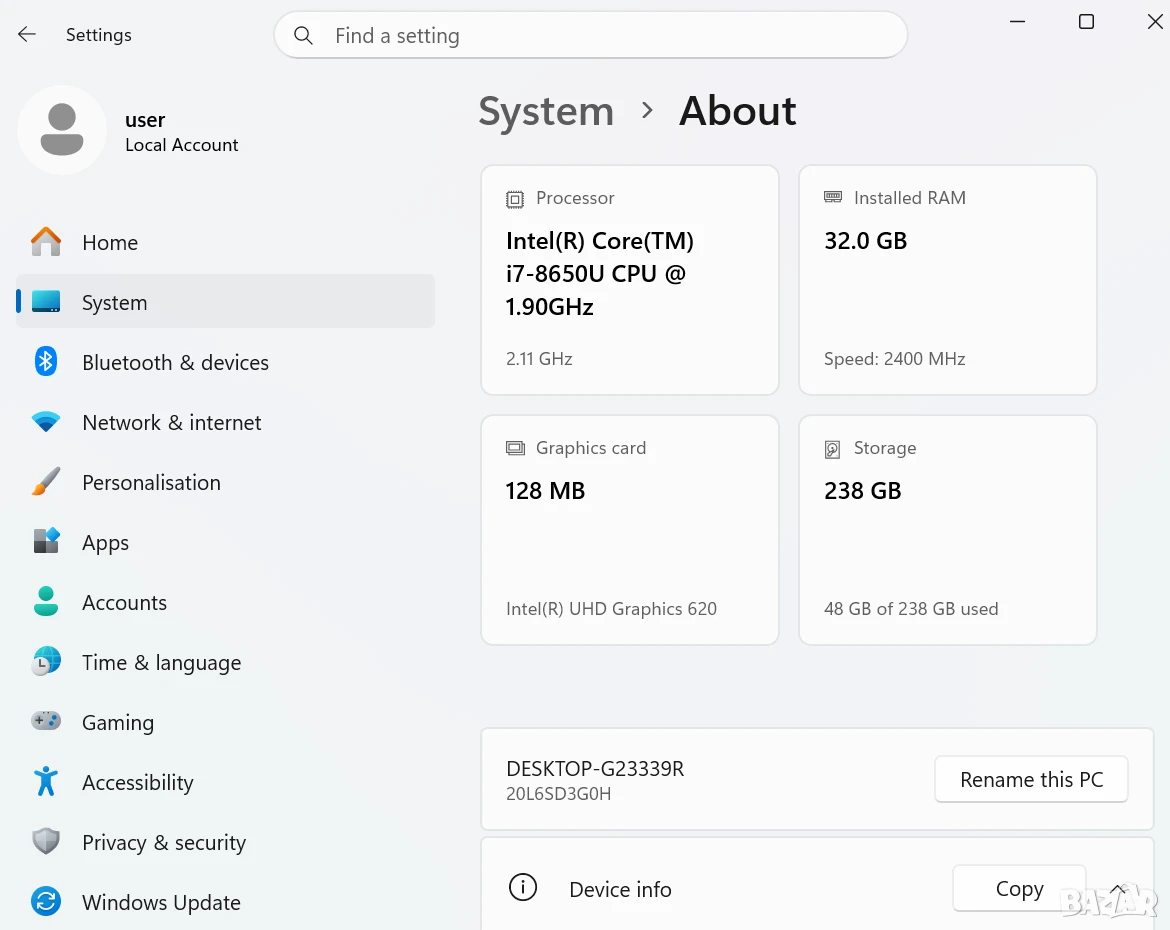Screen dimensions: 1170x930
Task: Click the Intel(R) UHD Graphics 620 text
Action: [611, 608]
